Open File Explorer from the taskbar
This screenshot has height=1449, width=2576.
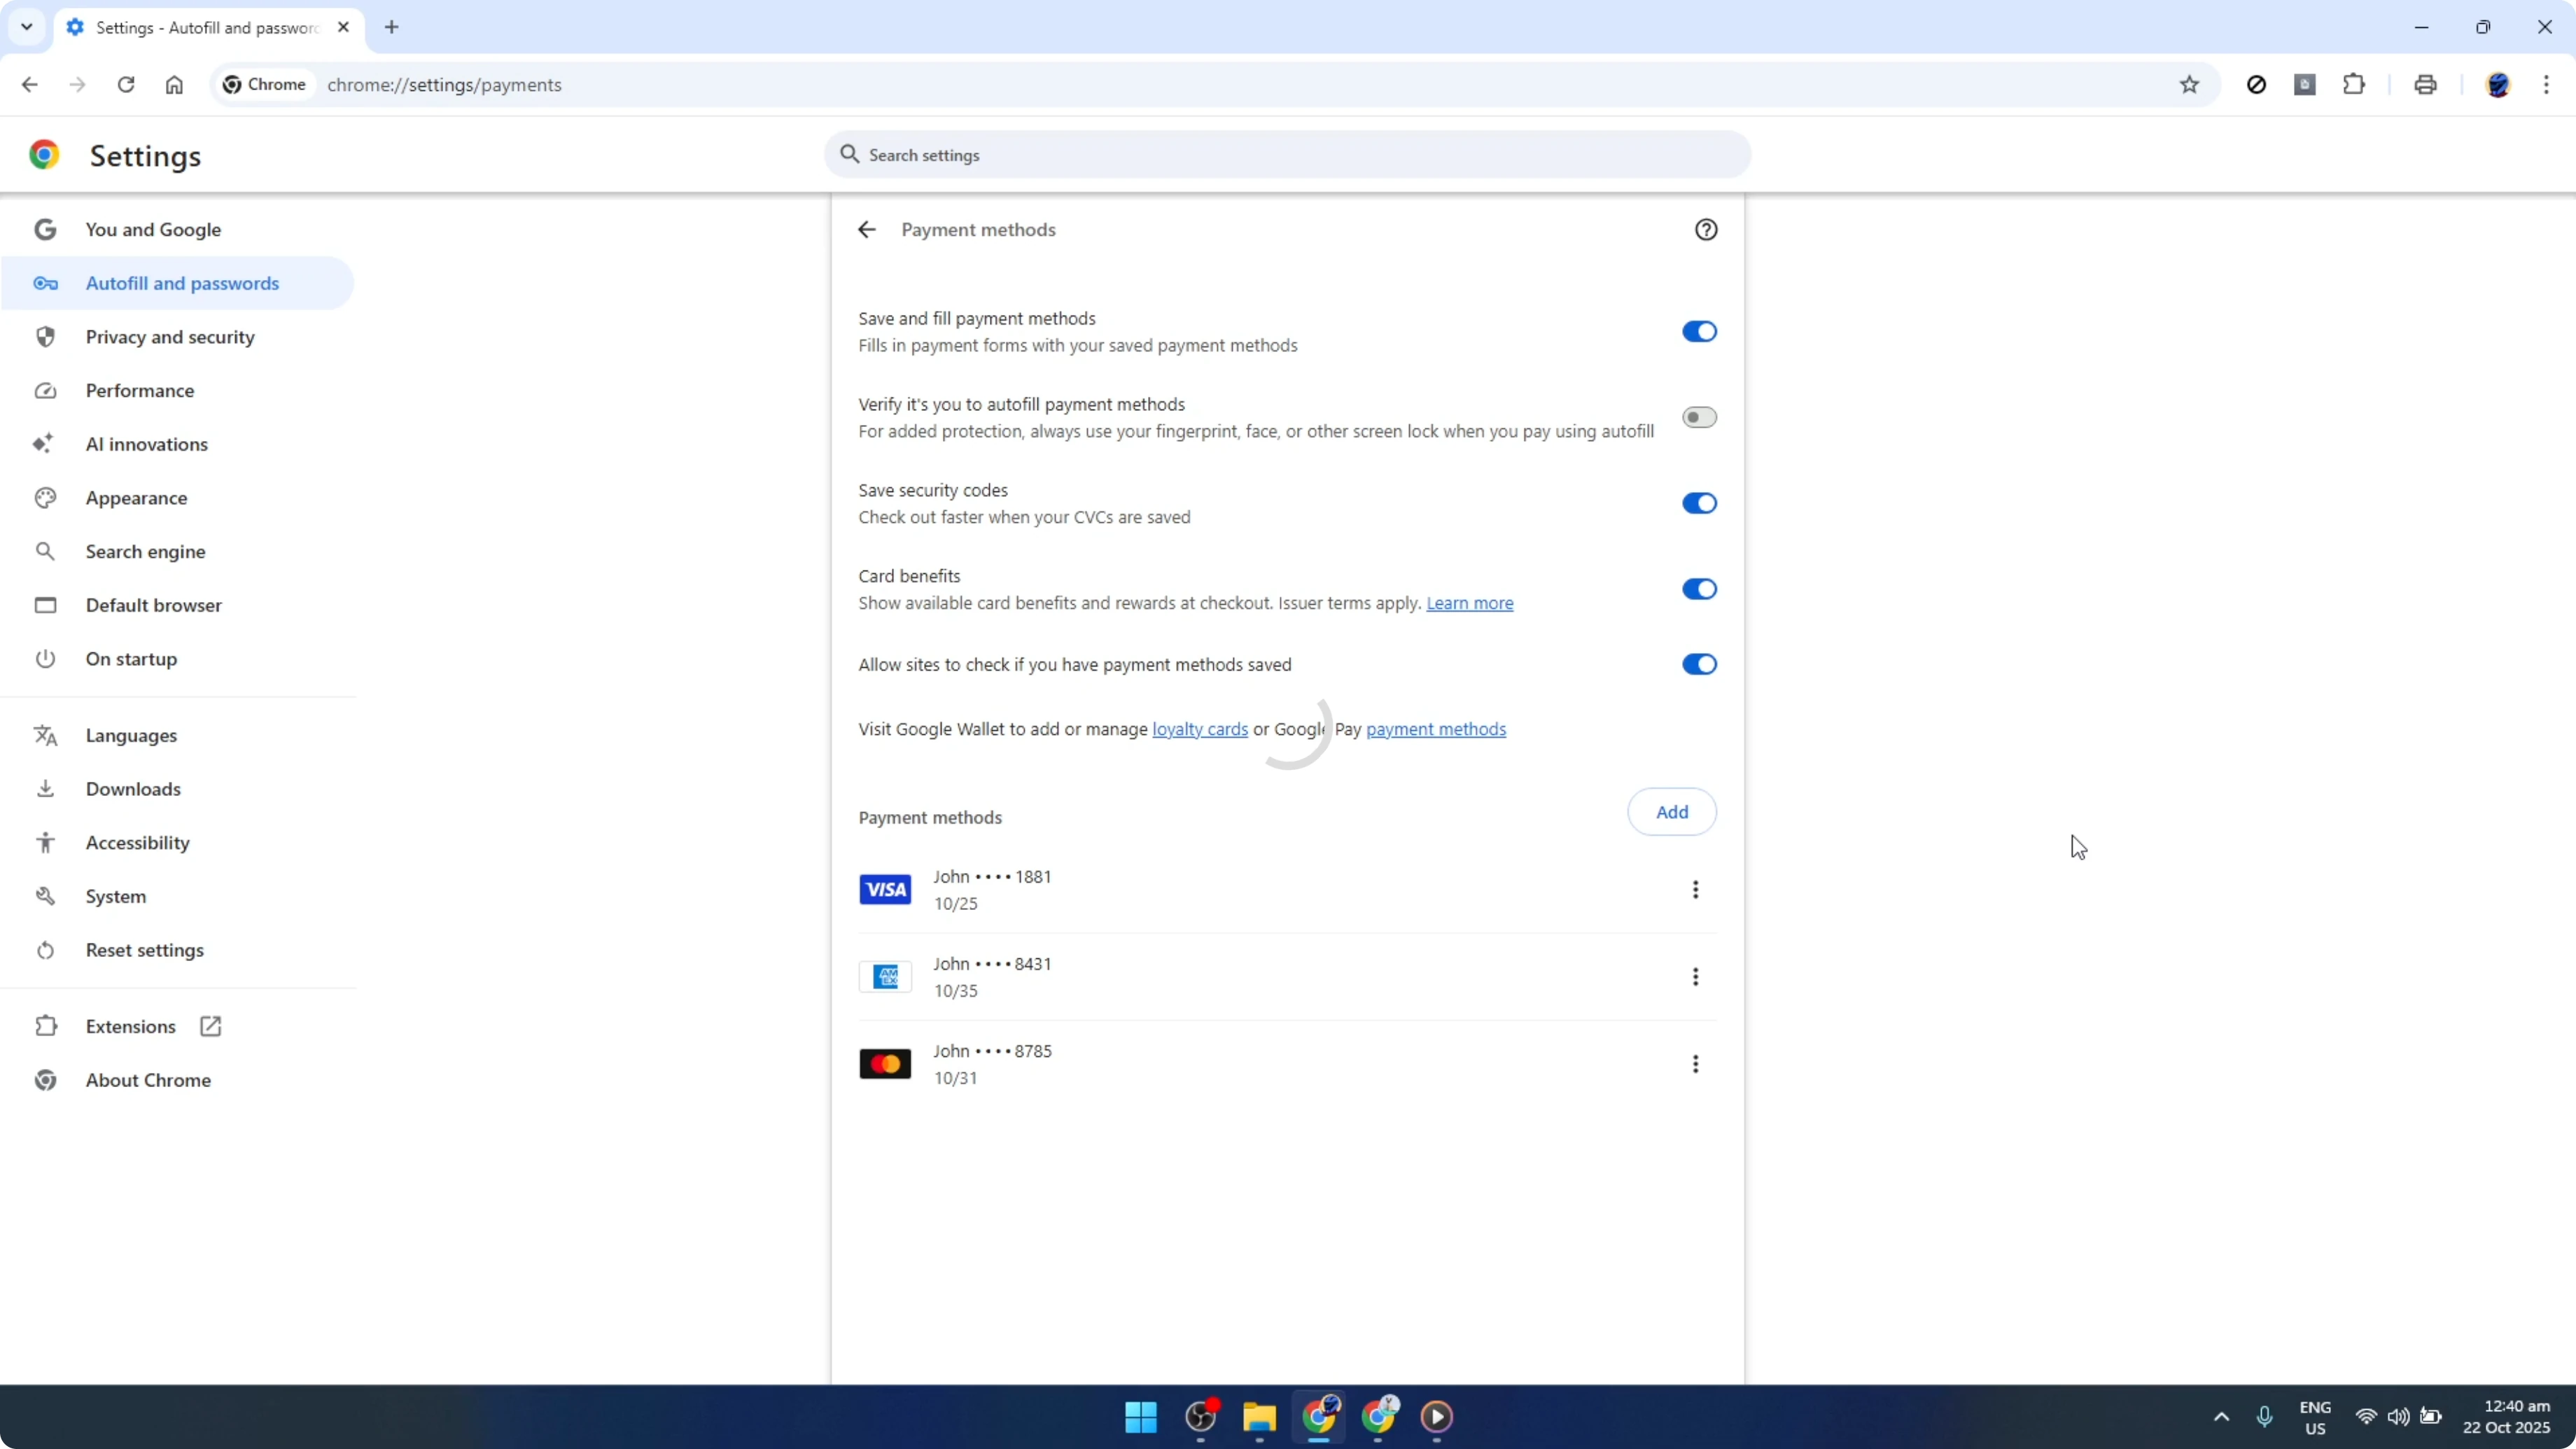[x=1258, y=1418]
